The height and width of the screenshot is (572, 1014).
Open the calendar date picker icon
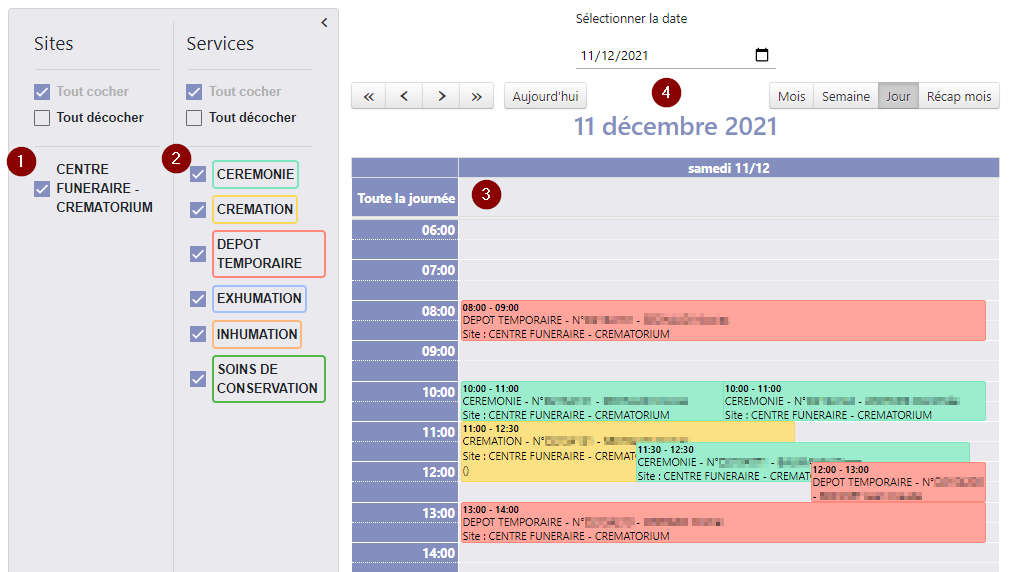762,55
